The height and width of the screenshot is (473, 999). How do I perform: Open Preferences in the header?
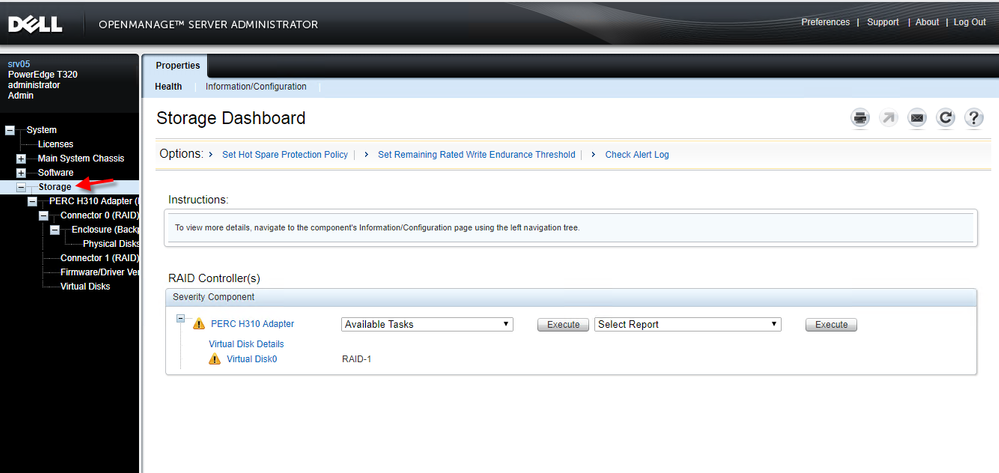coord(825,22)
